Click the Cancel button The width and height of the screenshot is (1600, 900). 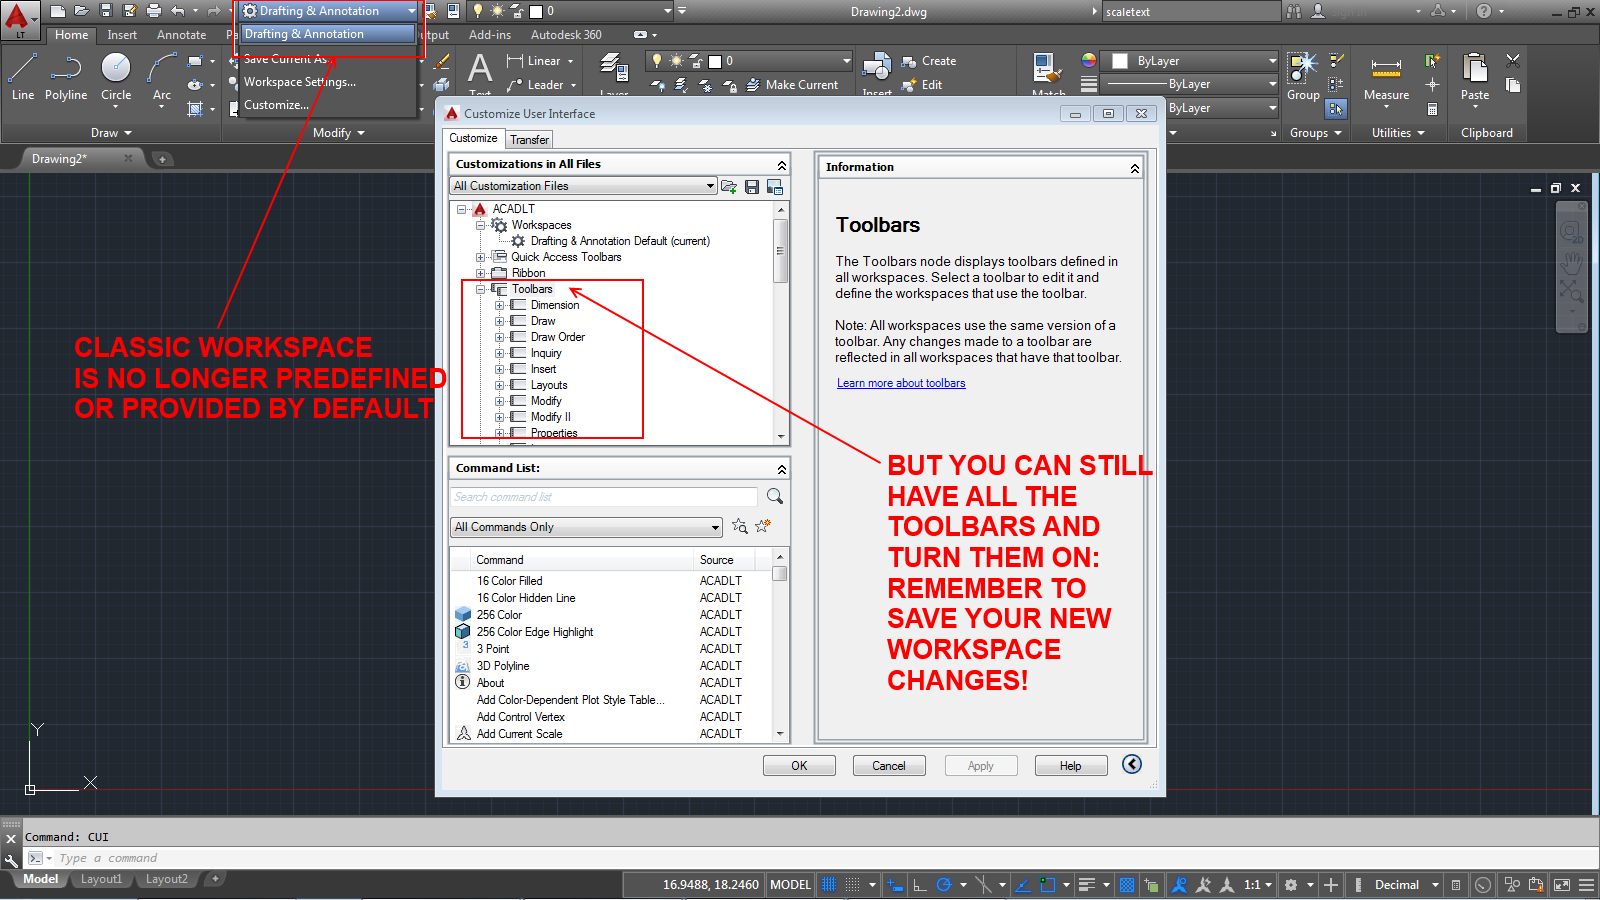tap(889, 766)
